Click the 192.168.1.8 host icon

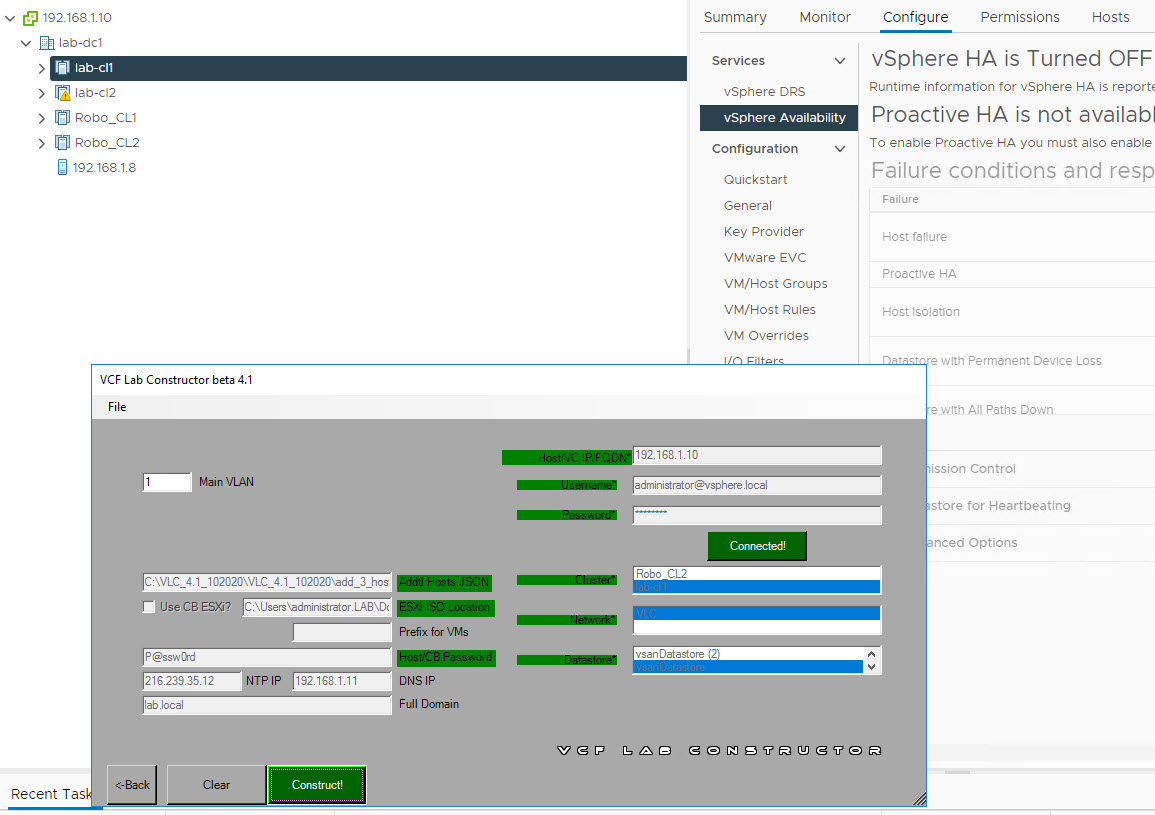(x=62, y=168)
